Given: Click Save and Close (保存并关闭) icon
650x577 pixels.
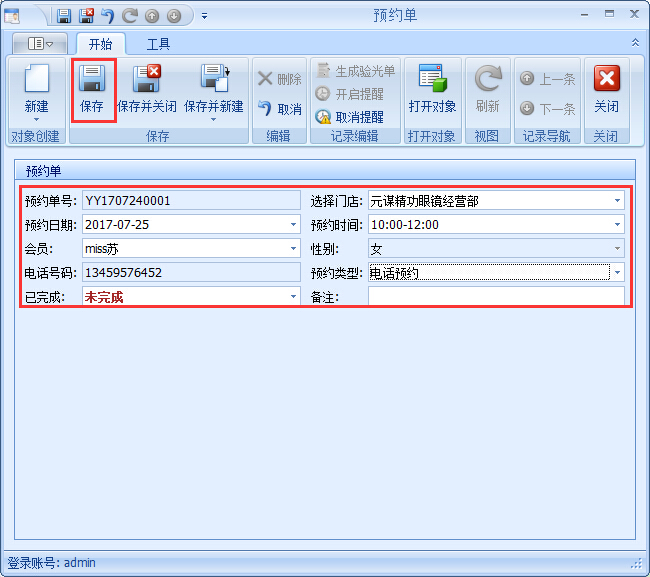Looking at the screenshot, I should pyautogui.click(x=147, y=80).
